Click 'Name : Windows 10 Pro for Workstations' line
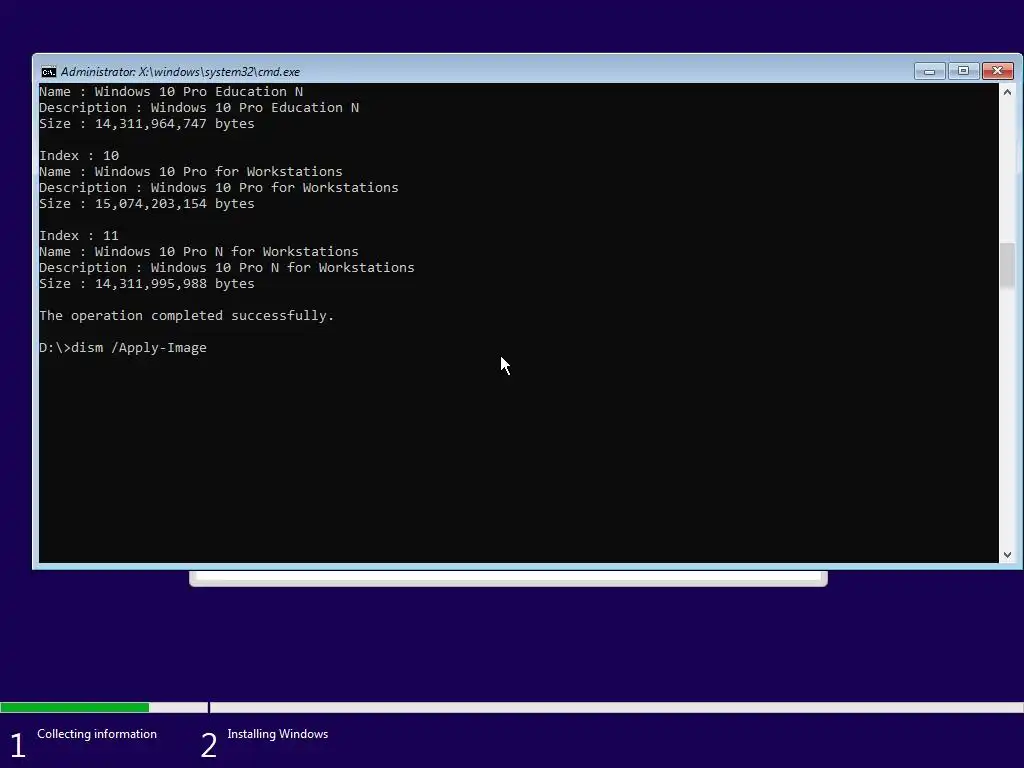 pyautogui.click(x=191, y=171)
